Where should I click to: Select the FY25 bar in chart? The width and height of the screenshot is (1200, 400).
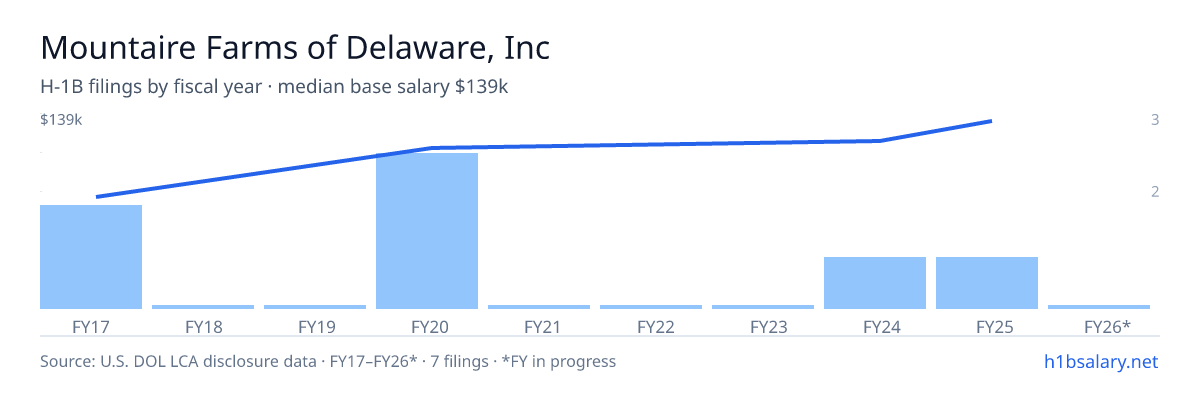coord(987,283)
